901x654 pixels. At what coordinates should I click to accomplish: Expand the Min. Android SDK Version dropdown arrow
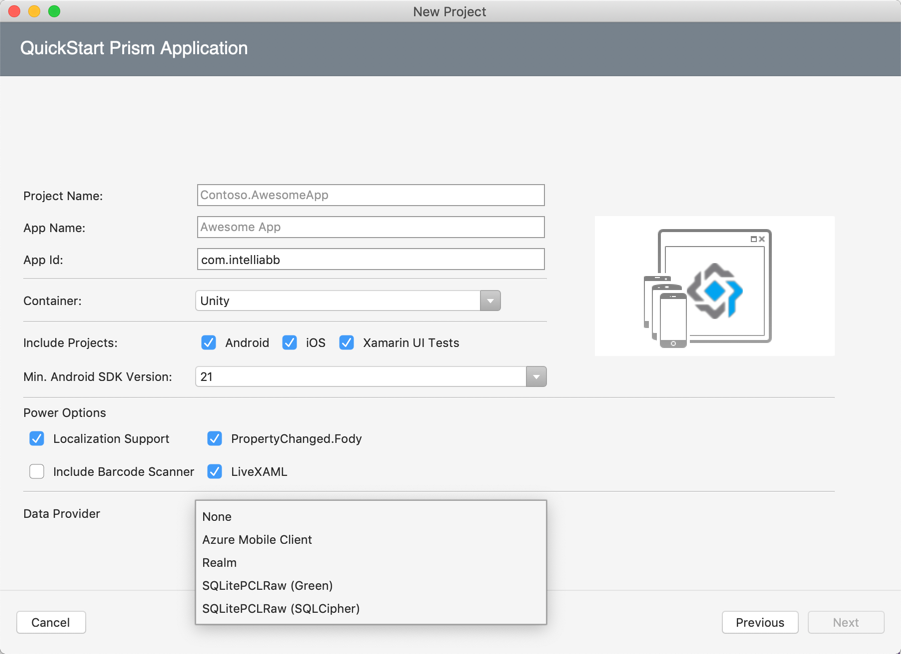pos(536,377)
